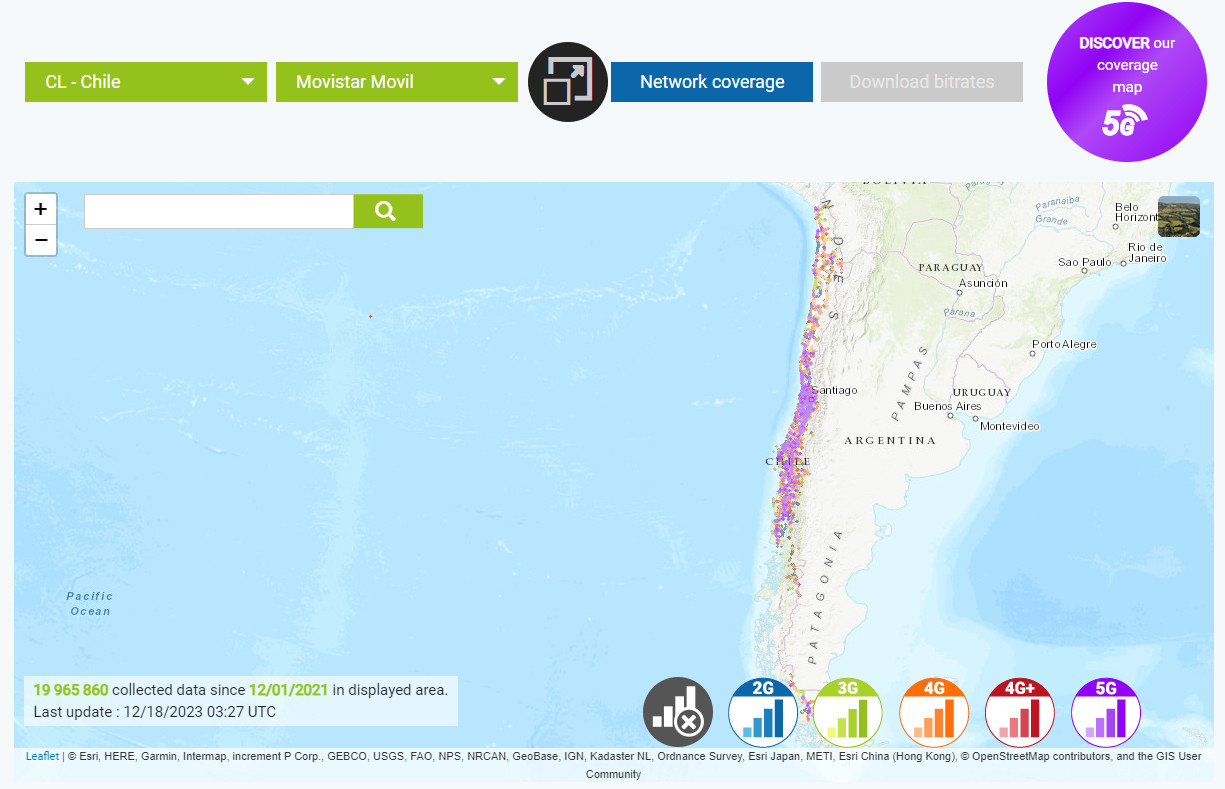Viewport: 1225px width, 789px height.
Task: Click the fullscreen expand icon
Action: 567,82
